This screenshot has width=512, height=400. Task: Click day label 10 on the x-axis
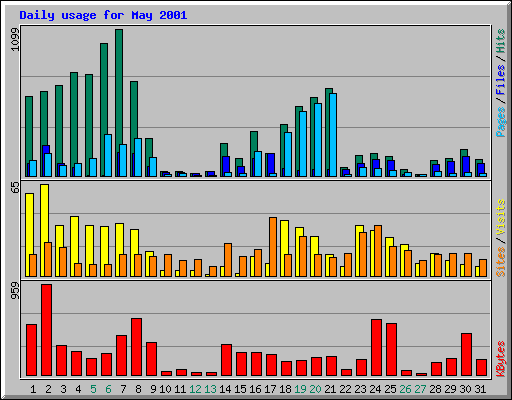pos(165,389)
